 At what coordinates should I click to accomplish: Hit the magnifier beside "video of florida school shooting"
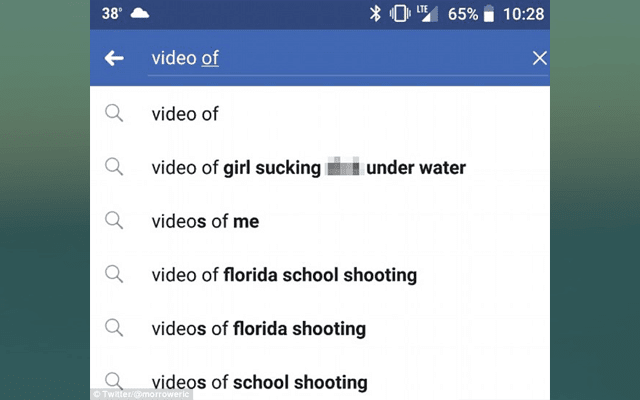(x=114, y=274)
